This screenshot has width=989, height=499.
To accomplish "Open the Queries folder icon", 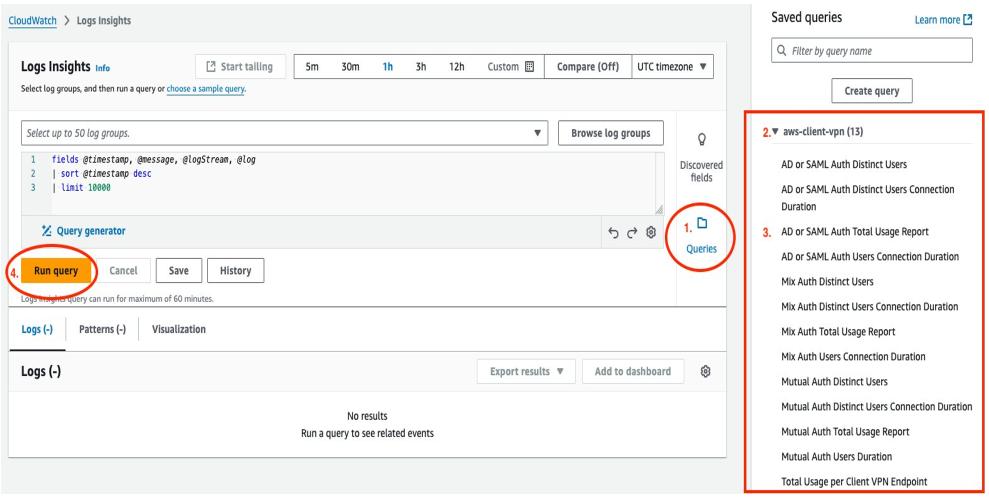I will 701,224.
